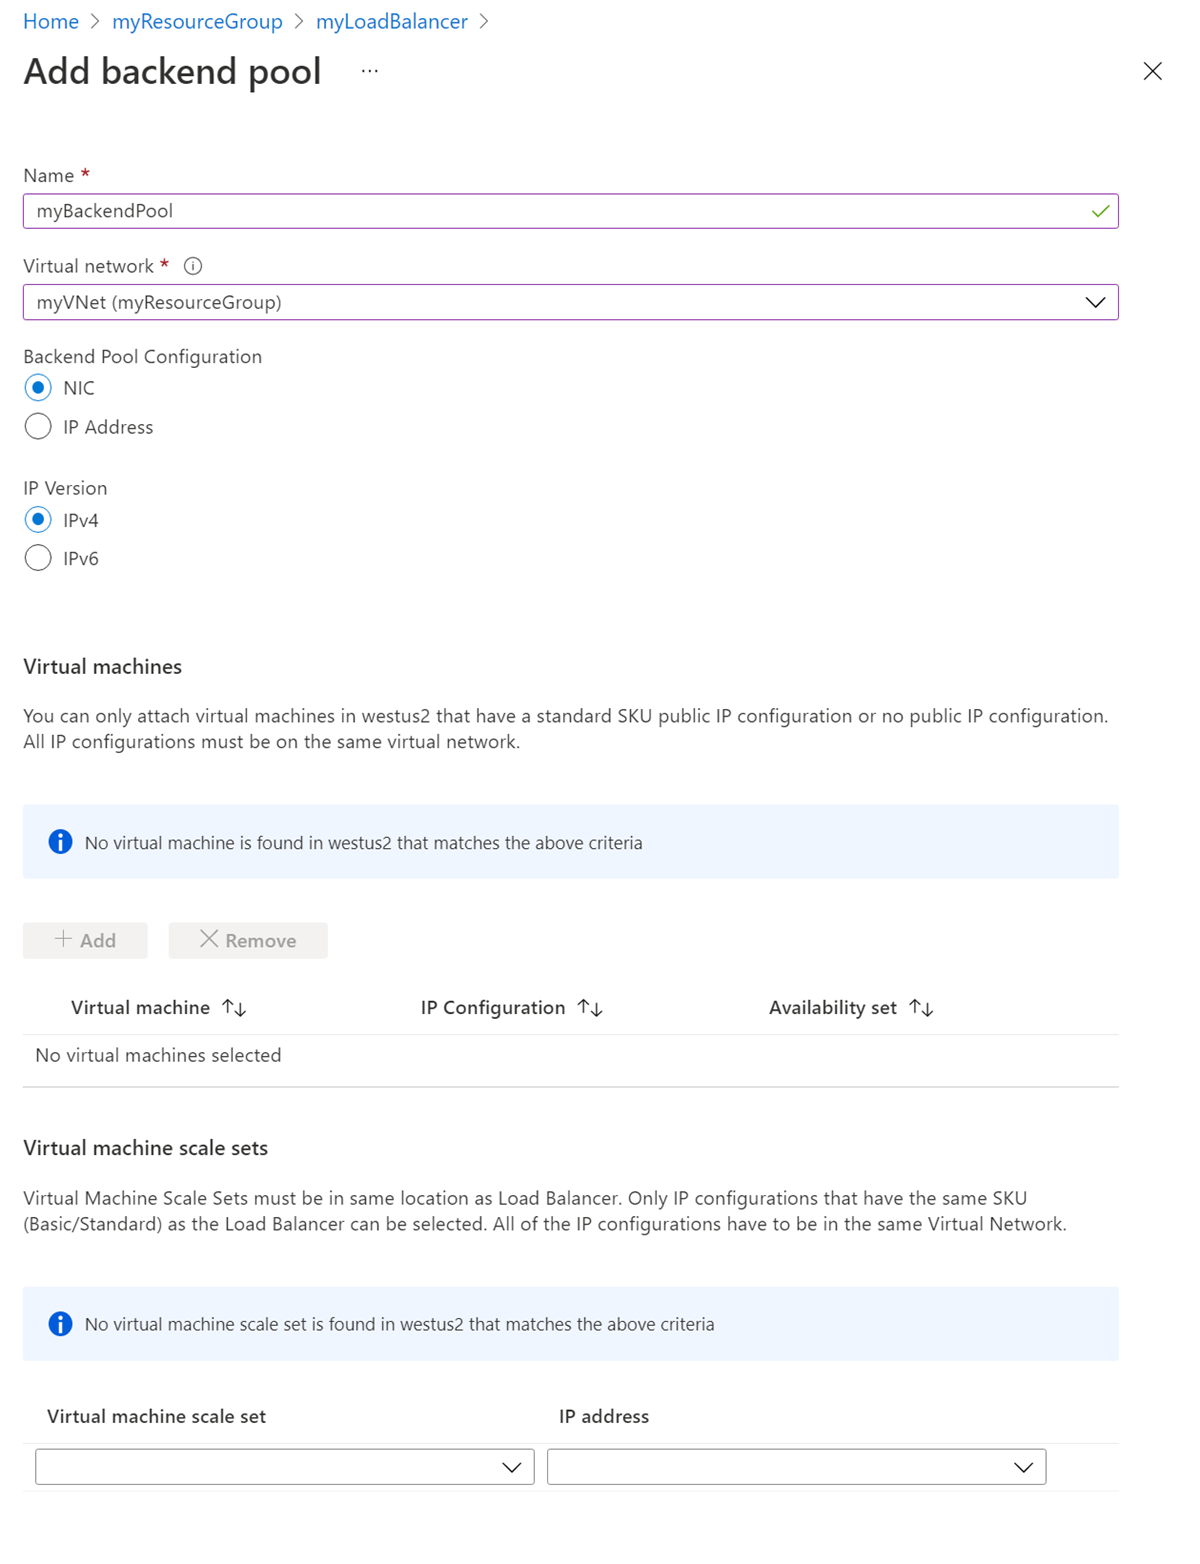Viewport: 1200px width, 1564px height.
Task: Sort the IP Configuration column
Action: (x=590, y=1007)
